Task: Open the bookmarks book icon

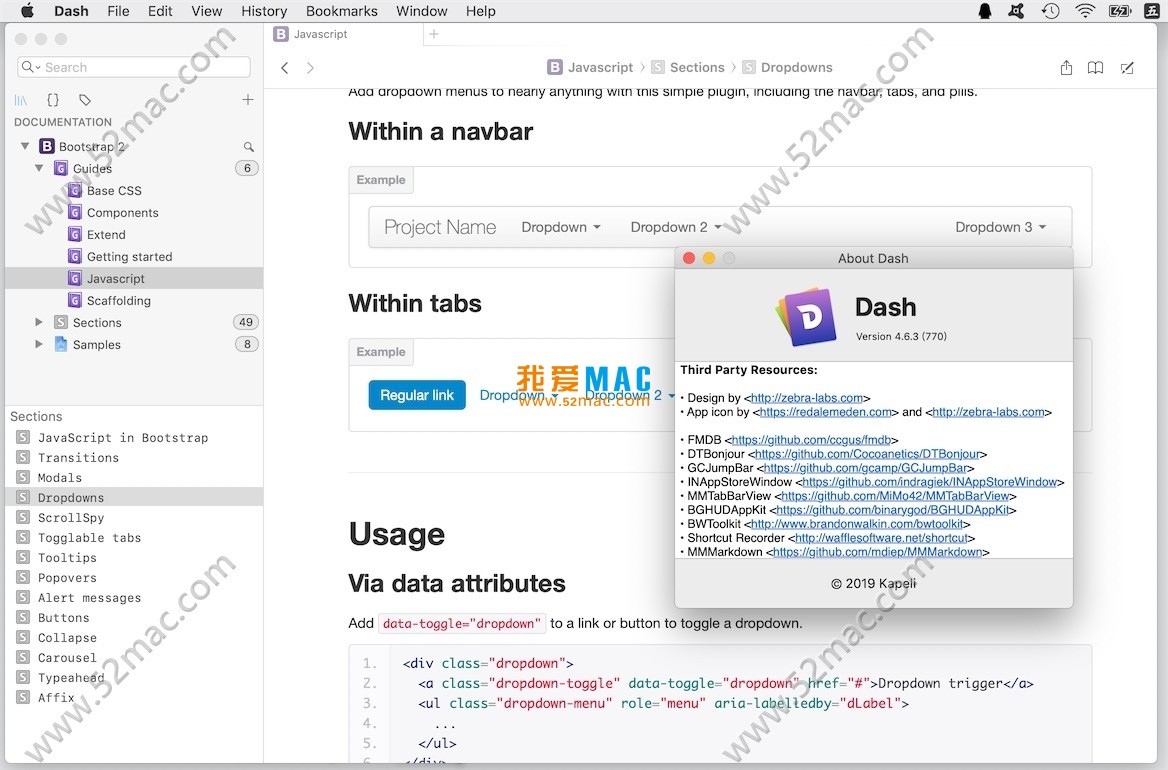Action: [1095, 68]
